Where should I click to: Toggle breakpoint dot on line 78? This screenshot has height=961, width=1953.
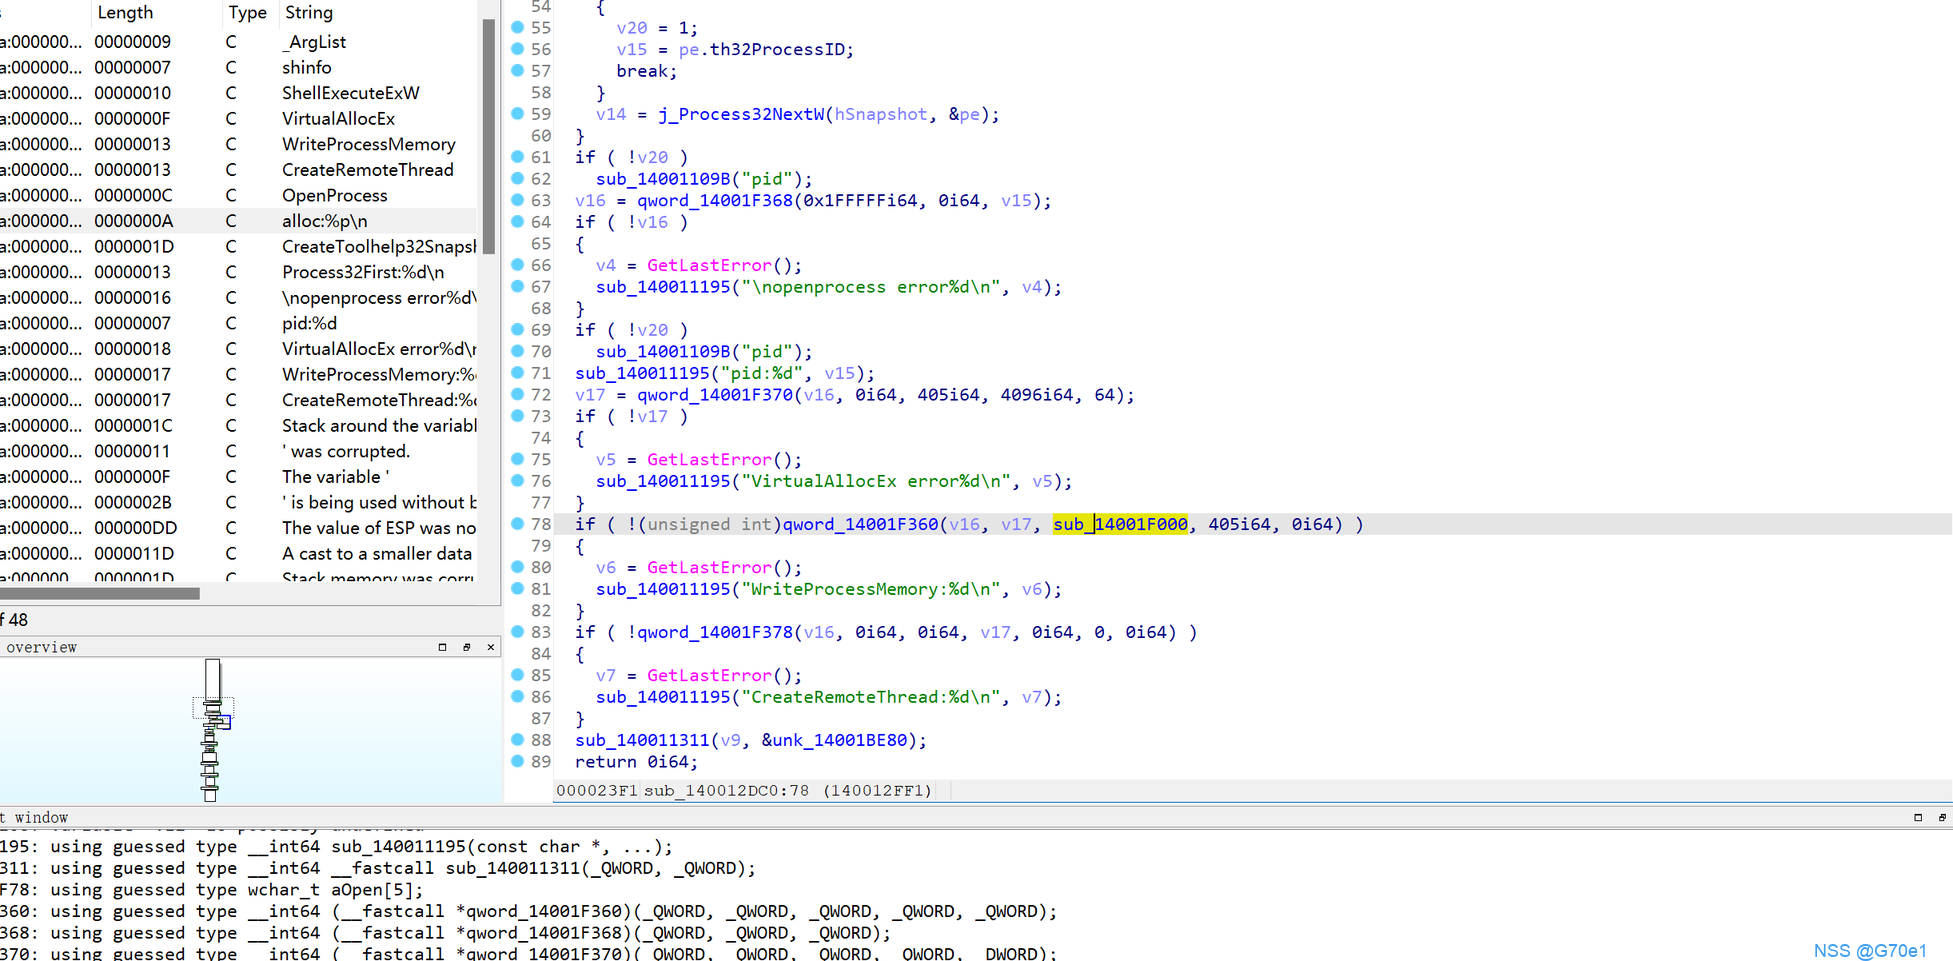518,524
